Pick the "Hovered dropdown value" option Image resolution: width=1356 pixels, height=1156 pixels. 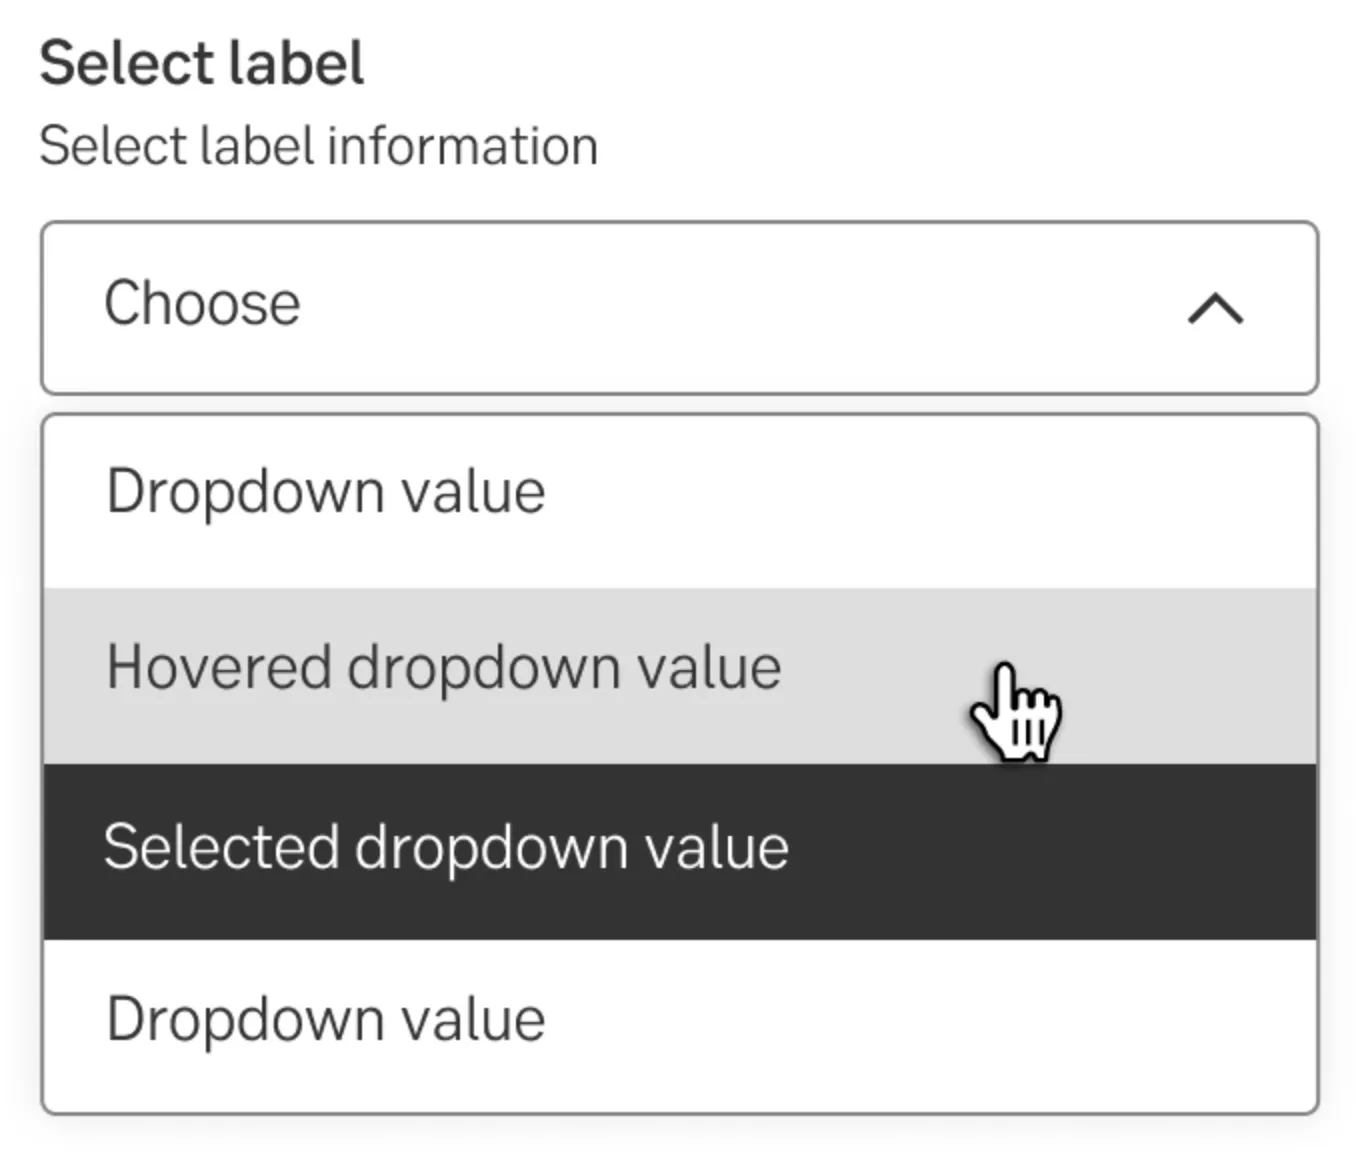point(443,668)
